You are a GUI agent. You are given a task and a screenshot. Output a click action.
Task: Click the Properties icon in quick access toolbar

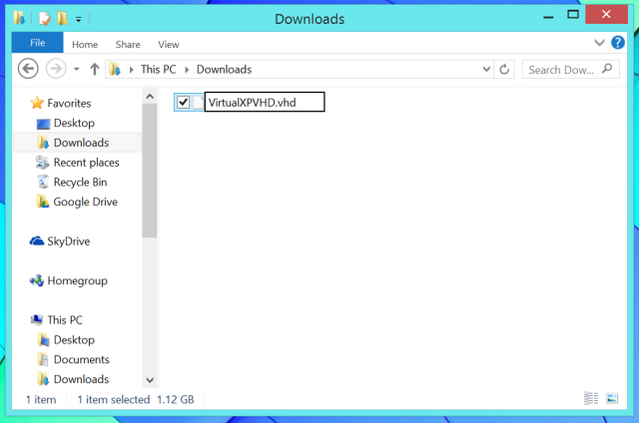click(x=44, y=18)
